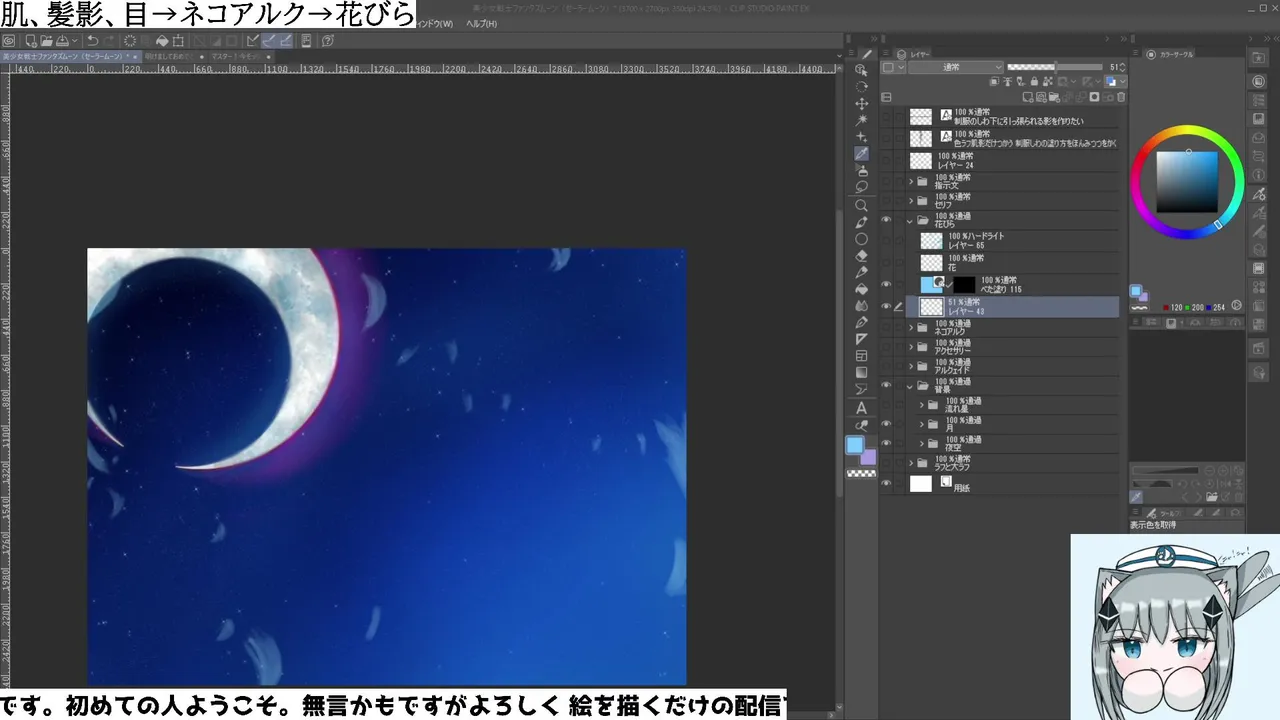This screenshot has width=1280, height=720.
Task: Open the レイヤー panel tab
Action: point(913,54)
